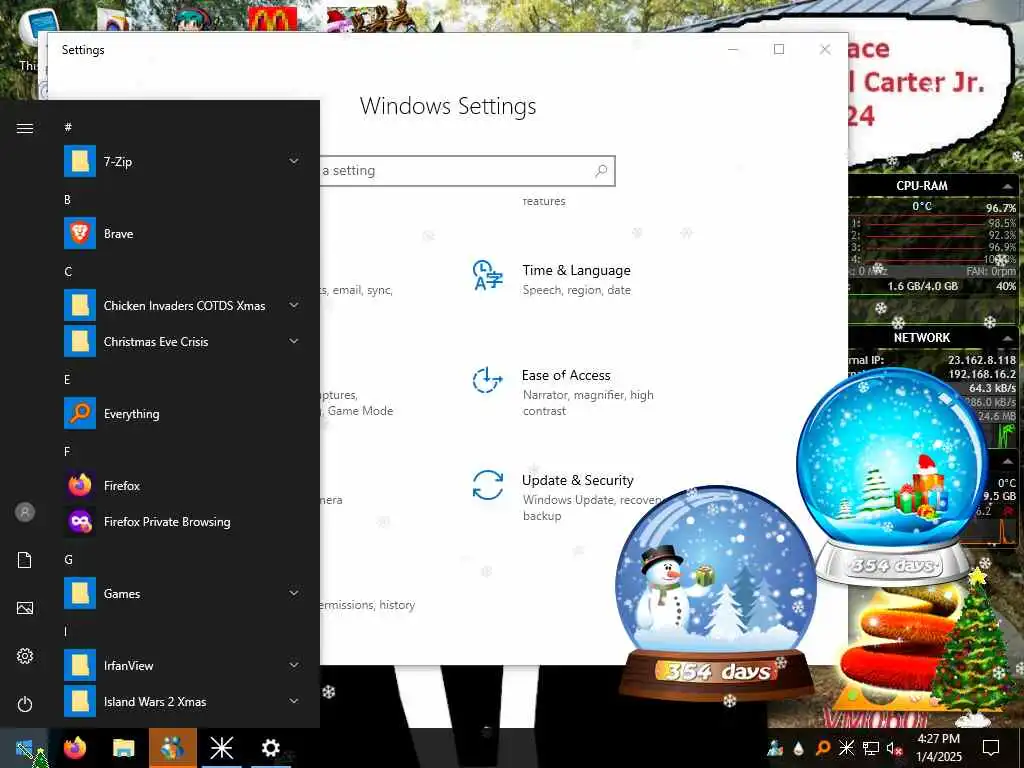This screenshot has width=1024, height=768.
Task: Click the Start menu hamburger expand icon
Action: click(x=25, y=128)
